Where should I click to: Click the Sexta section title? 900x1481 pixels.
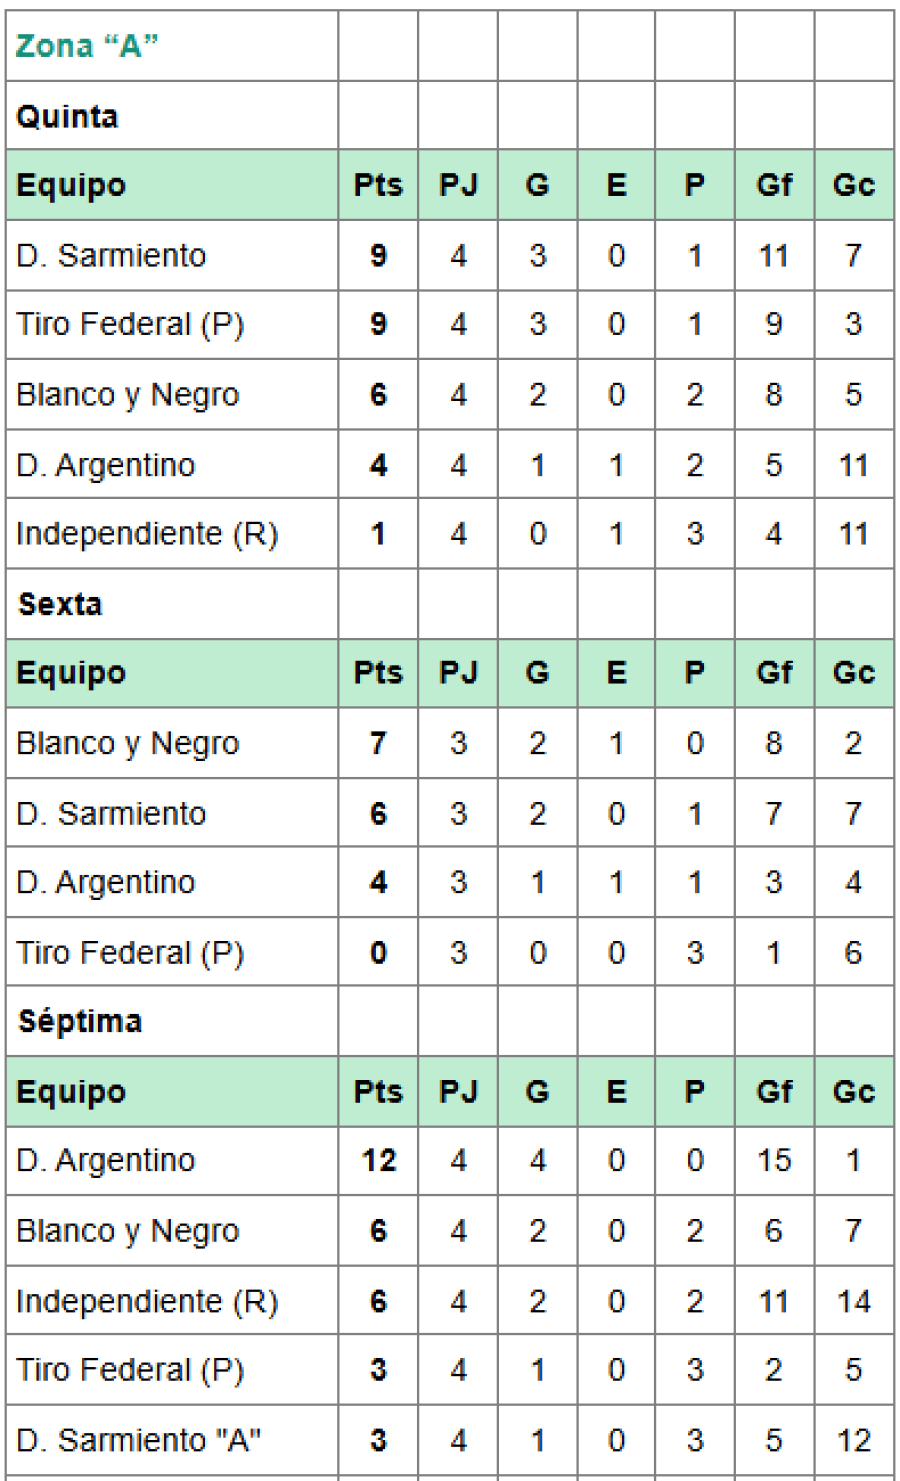[x=60, y=604]
